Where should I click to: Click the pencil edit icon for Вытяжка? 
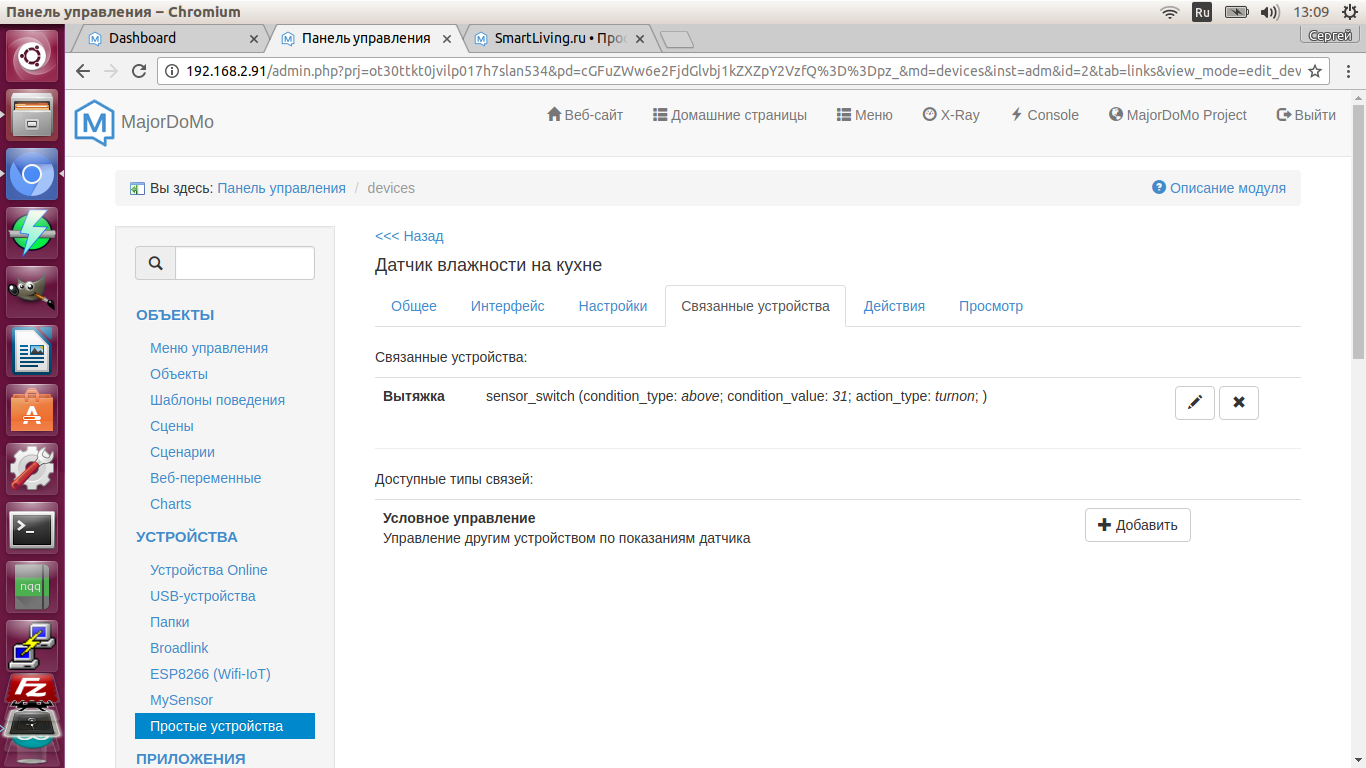[x=1194, y=402]
